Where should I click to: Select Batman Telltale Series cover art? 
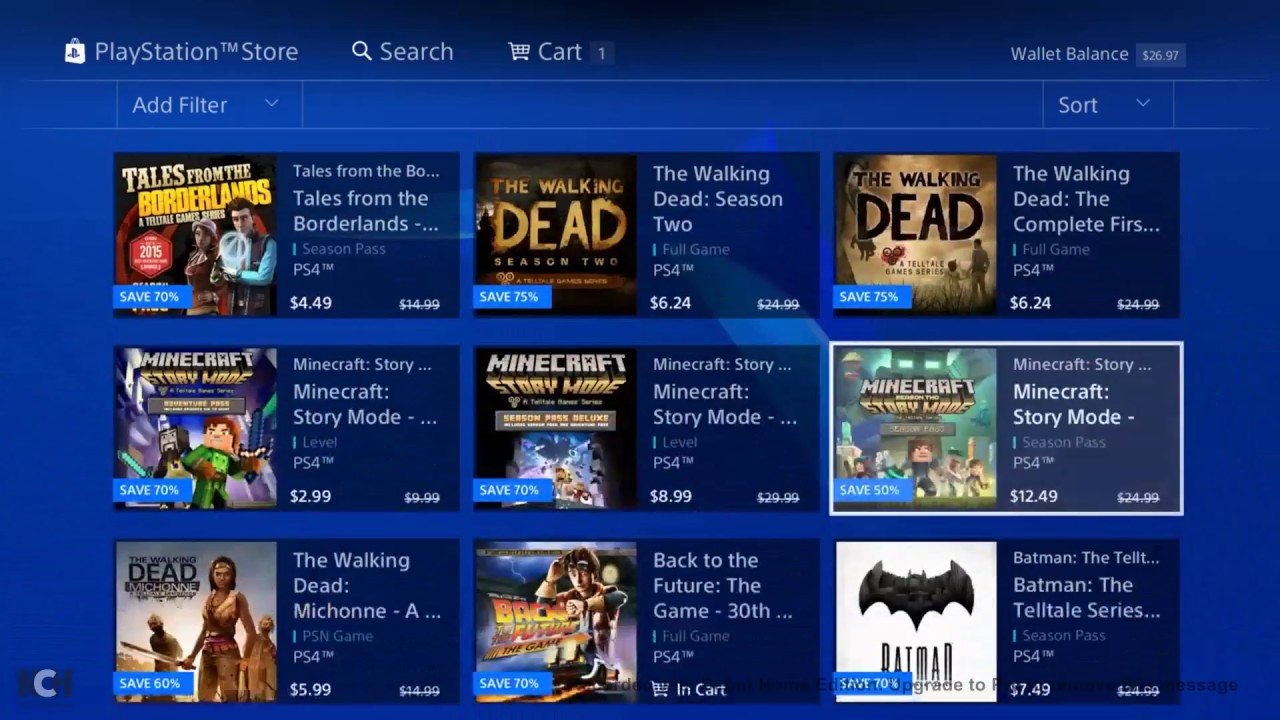tap(916, 621)
